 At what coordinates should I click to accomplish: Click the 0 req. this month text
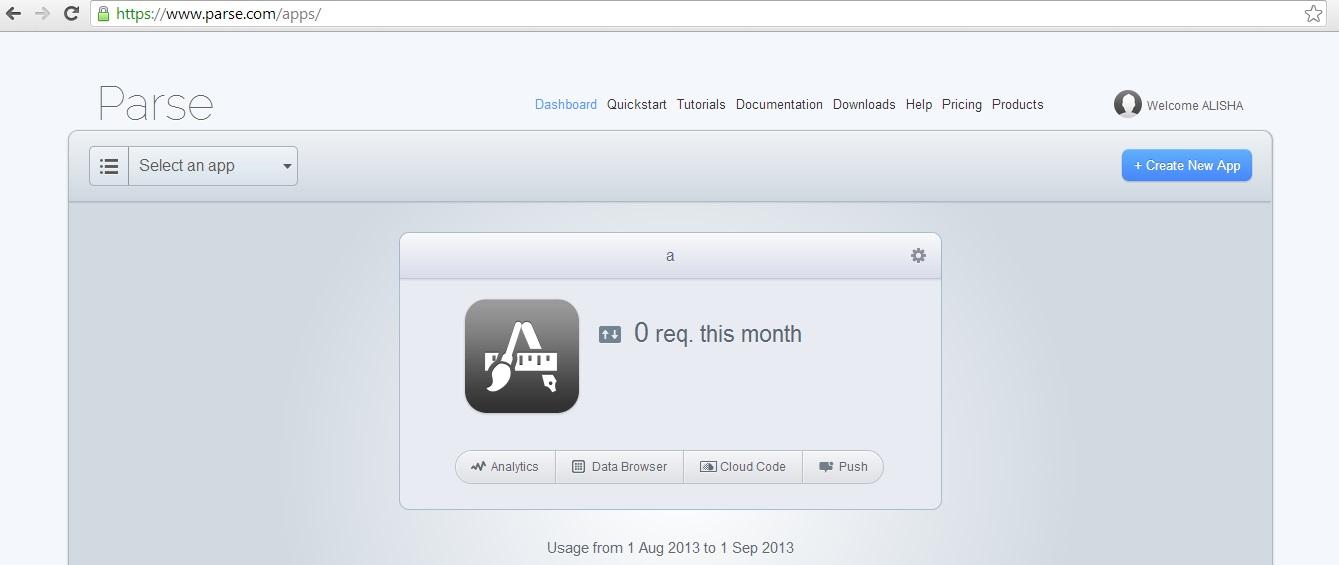(x=718, y=334)
